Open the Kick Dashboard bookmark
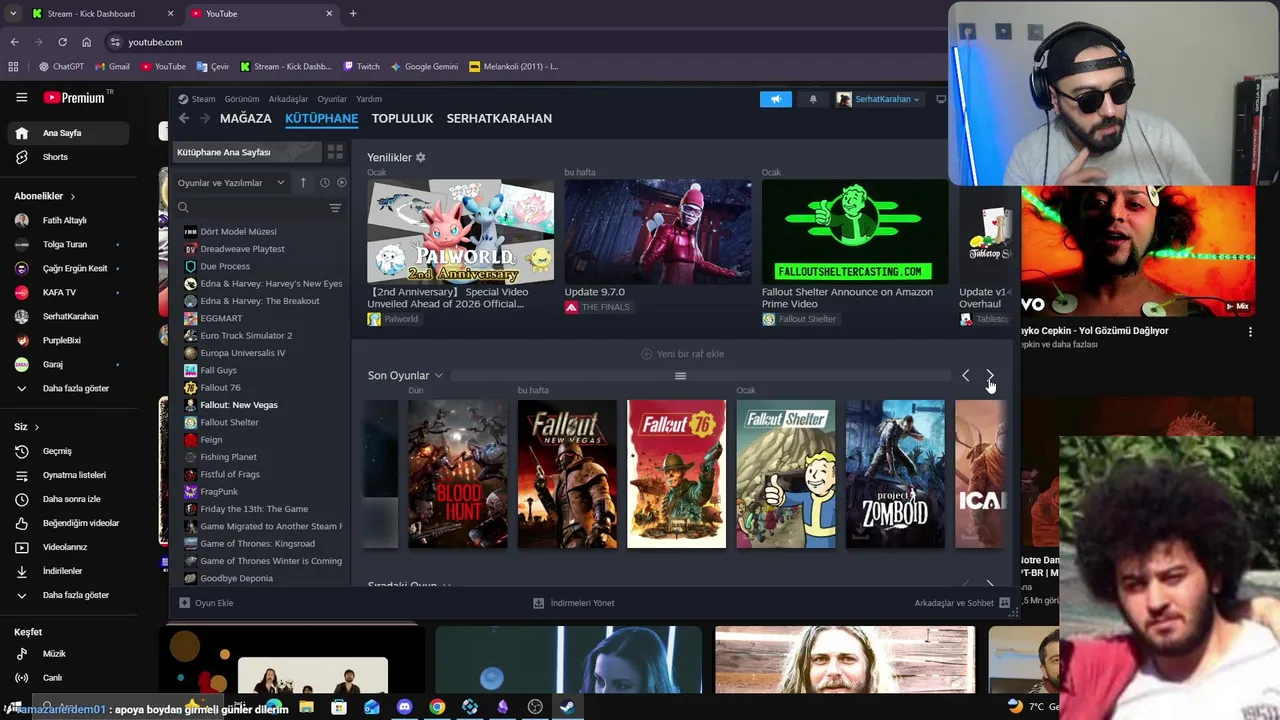Image resolution: width=1280 pixels, height=720 pixels. [x=285, y=66]
